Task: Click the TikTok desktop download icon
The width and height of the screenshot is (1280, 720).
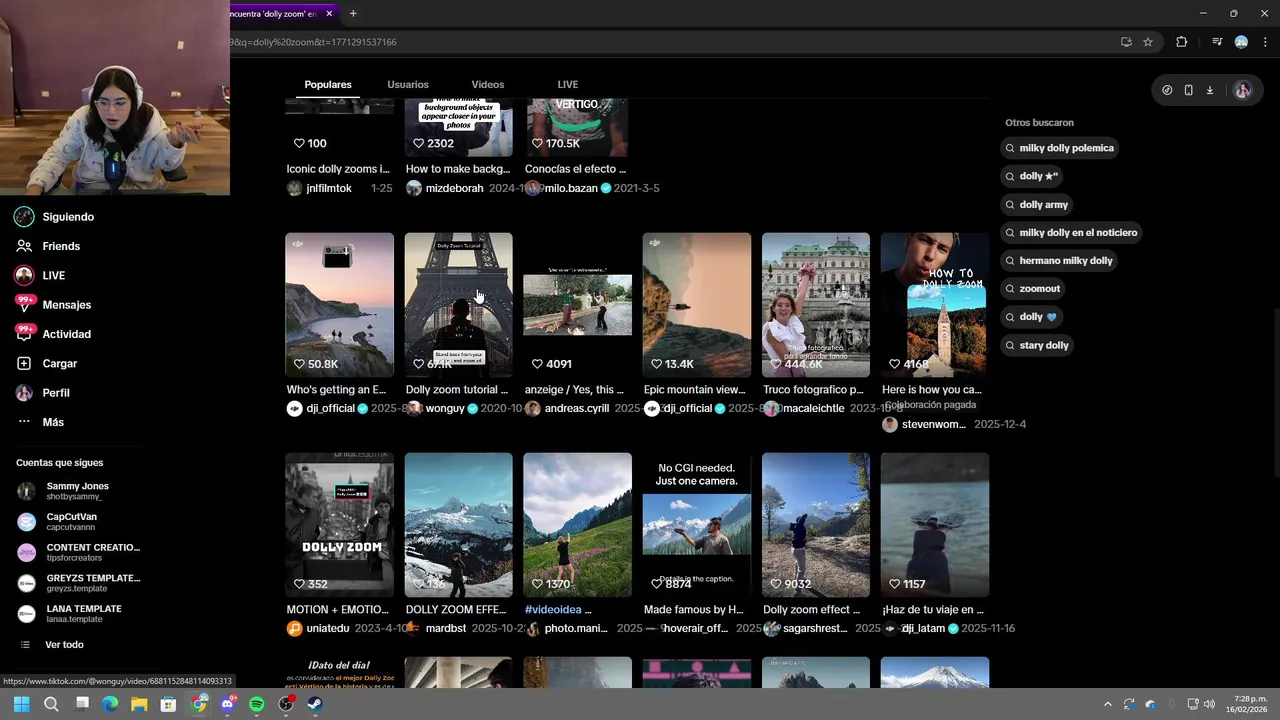Action: pos(1209,90)
